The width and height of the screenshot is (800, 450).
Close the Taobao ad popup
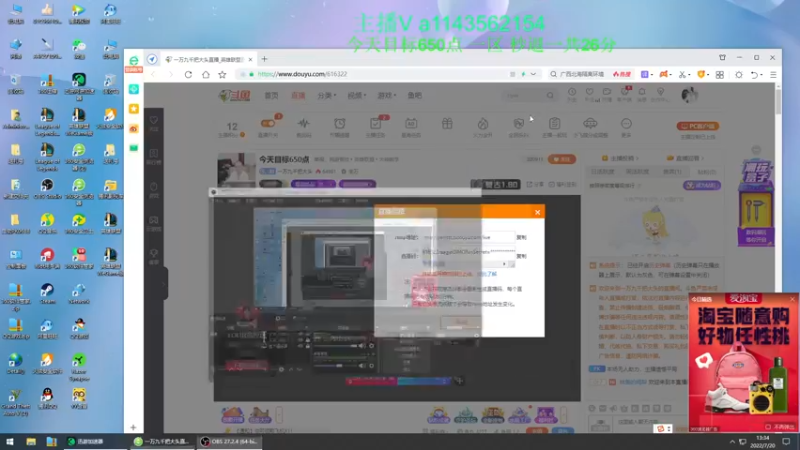(792, 299)
